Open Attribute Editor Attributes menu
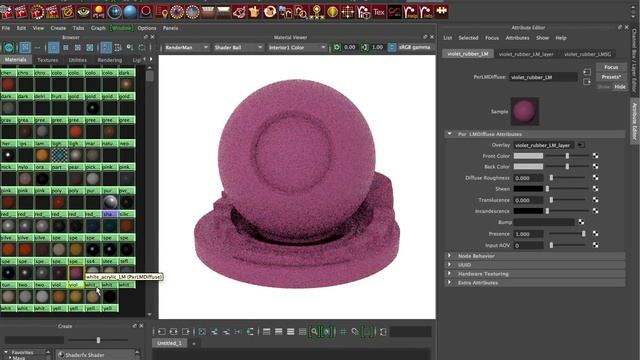The height and width of the screenshot is (360, 640). [518, 38]
